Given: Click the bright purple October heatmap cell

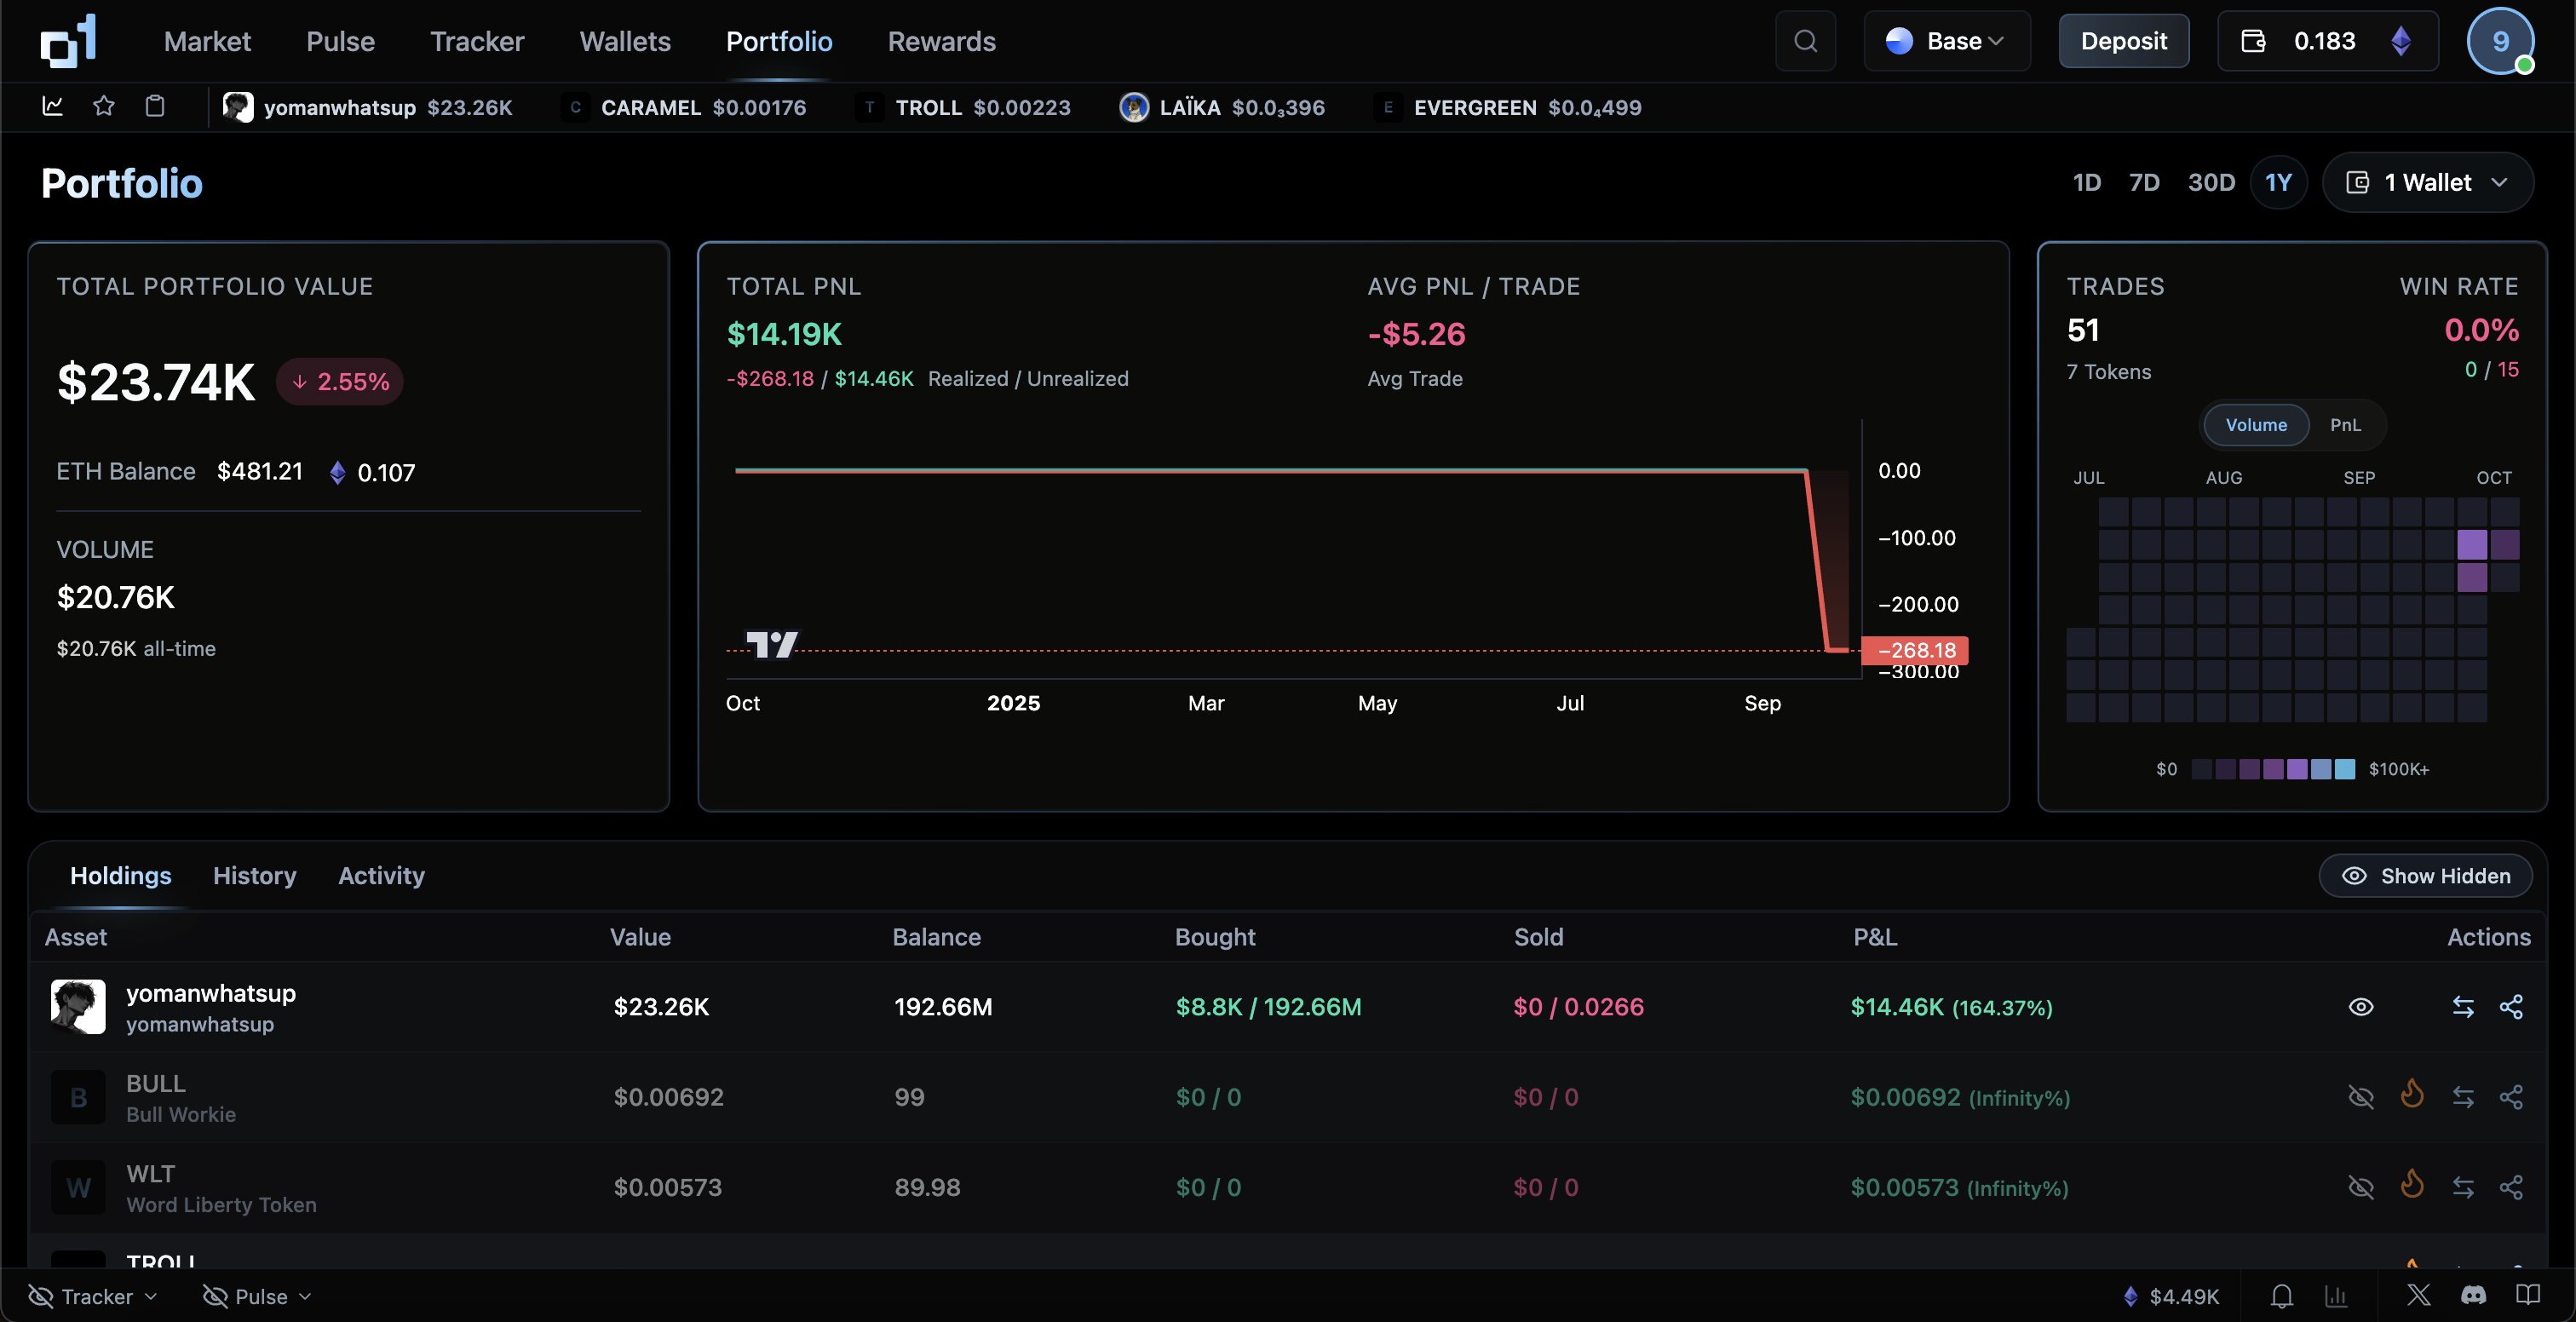Looking at the screenshot, I should pos(2471,544).
